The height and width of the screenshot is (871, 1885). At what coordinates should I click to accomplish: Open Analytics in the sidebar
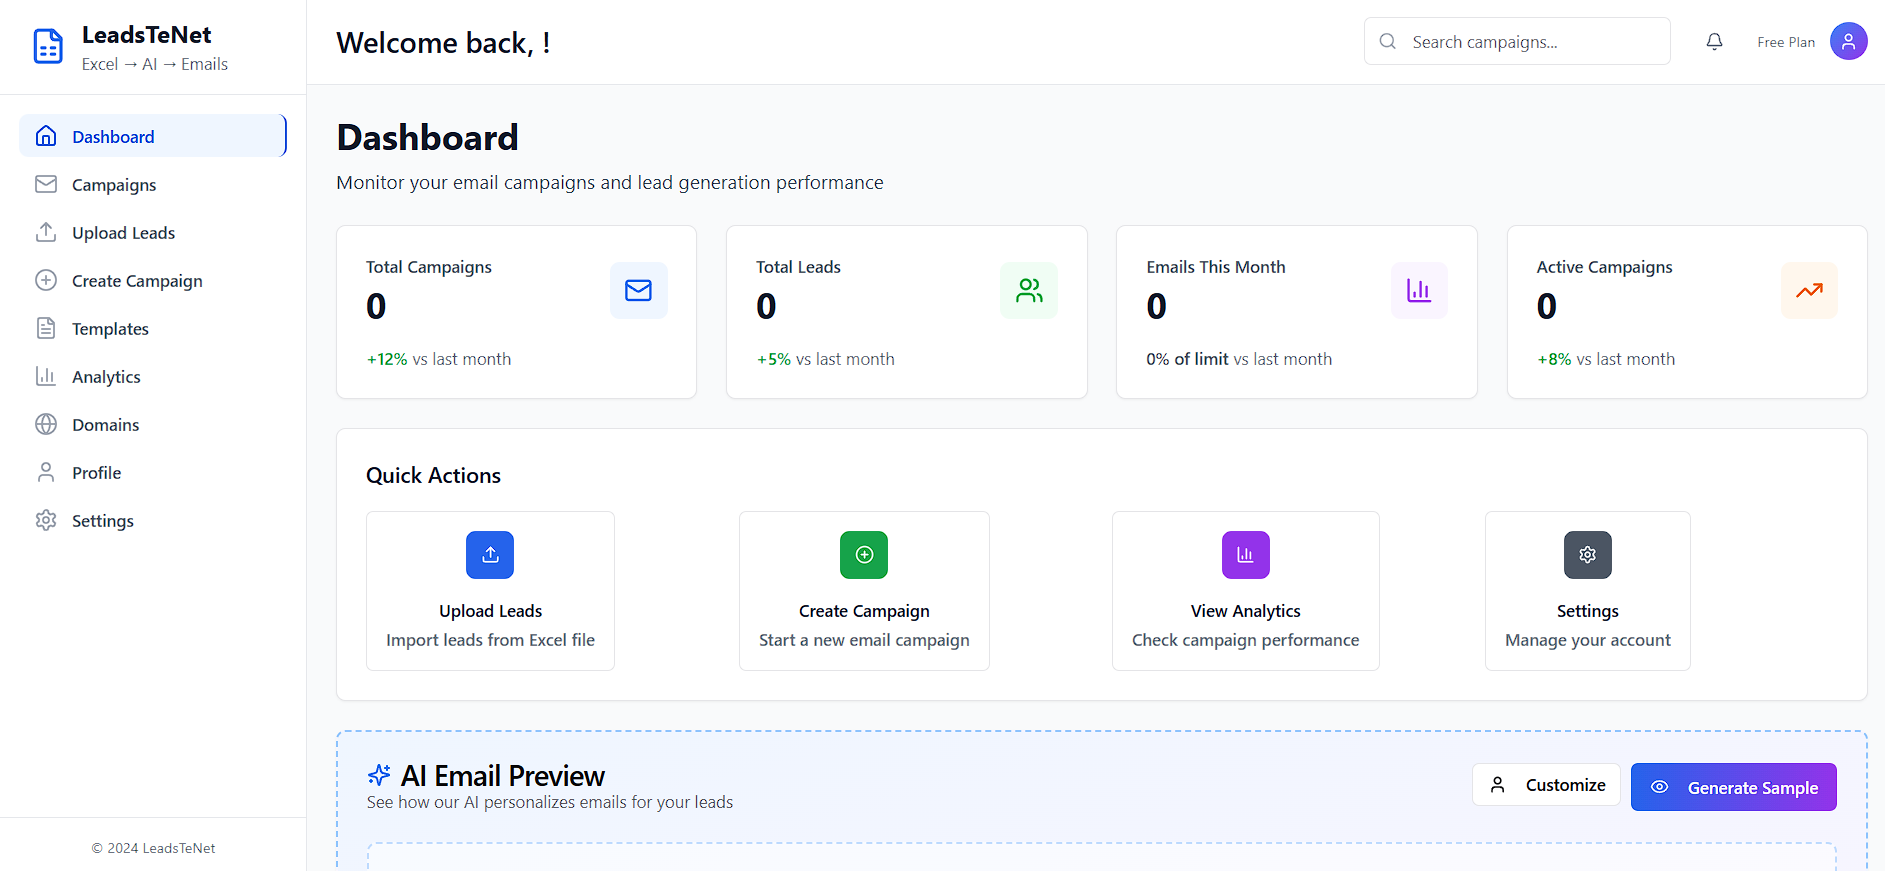coord(153,376)
